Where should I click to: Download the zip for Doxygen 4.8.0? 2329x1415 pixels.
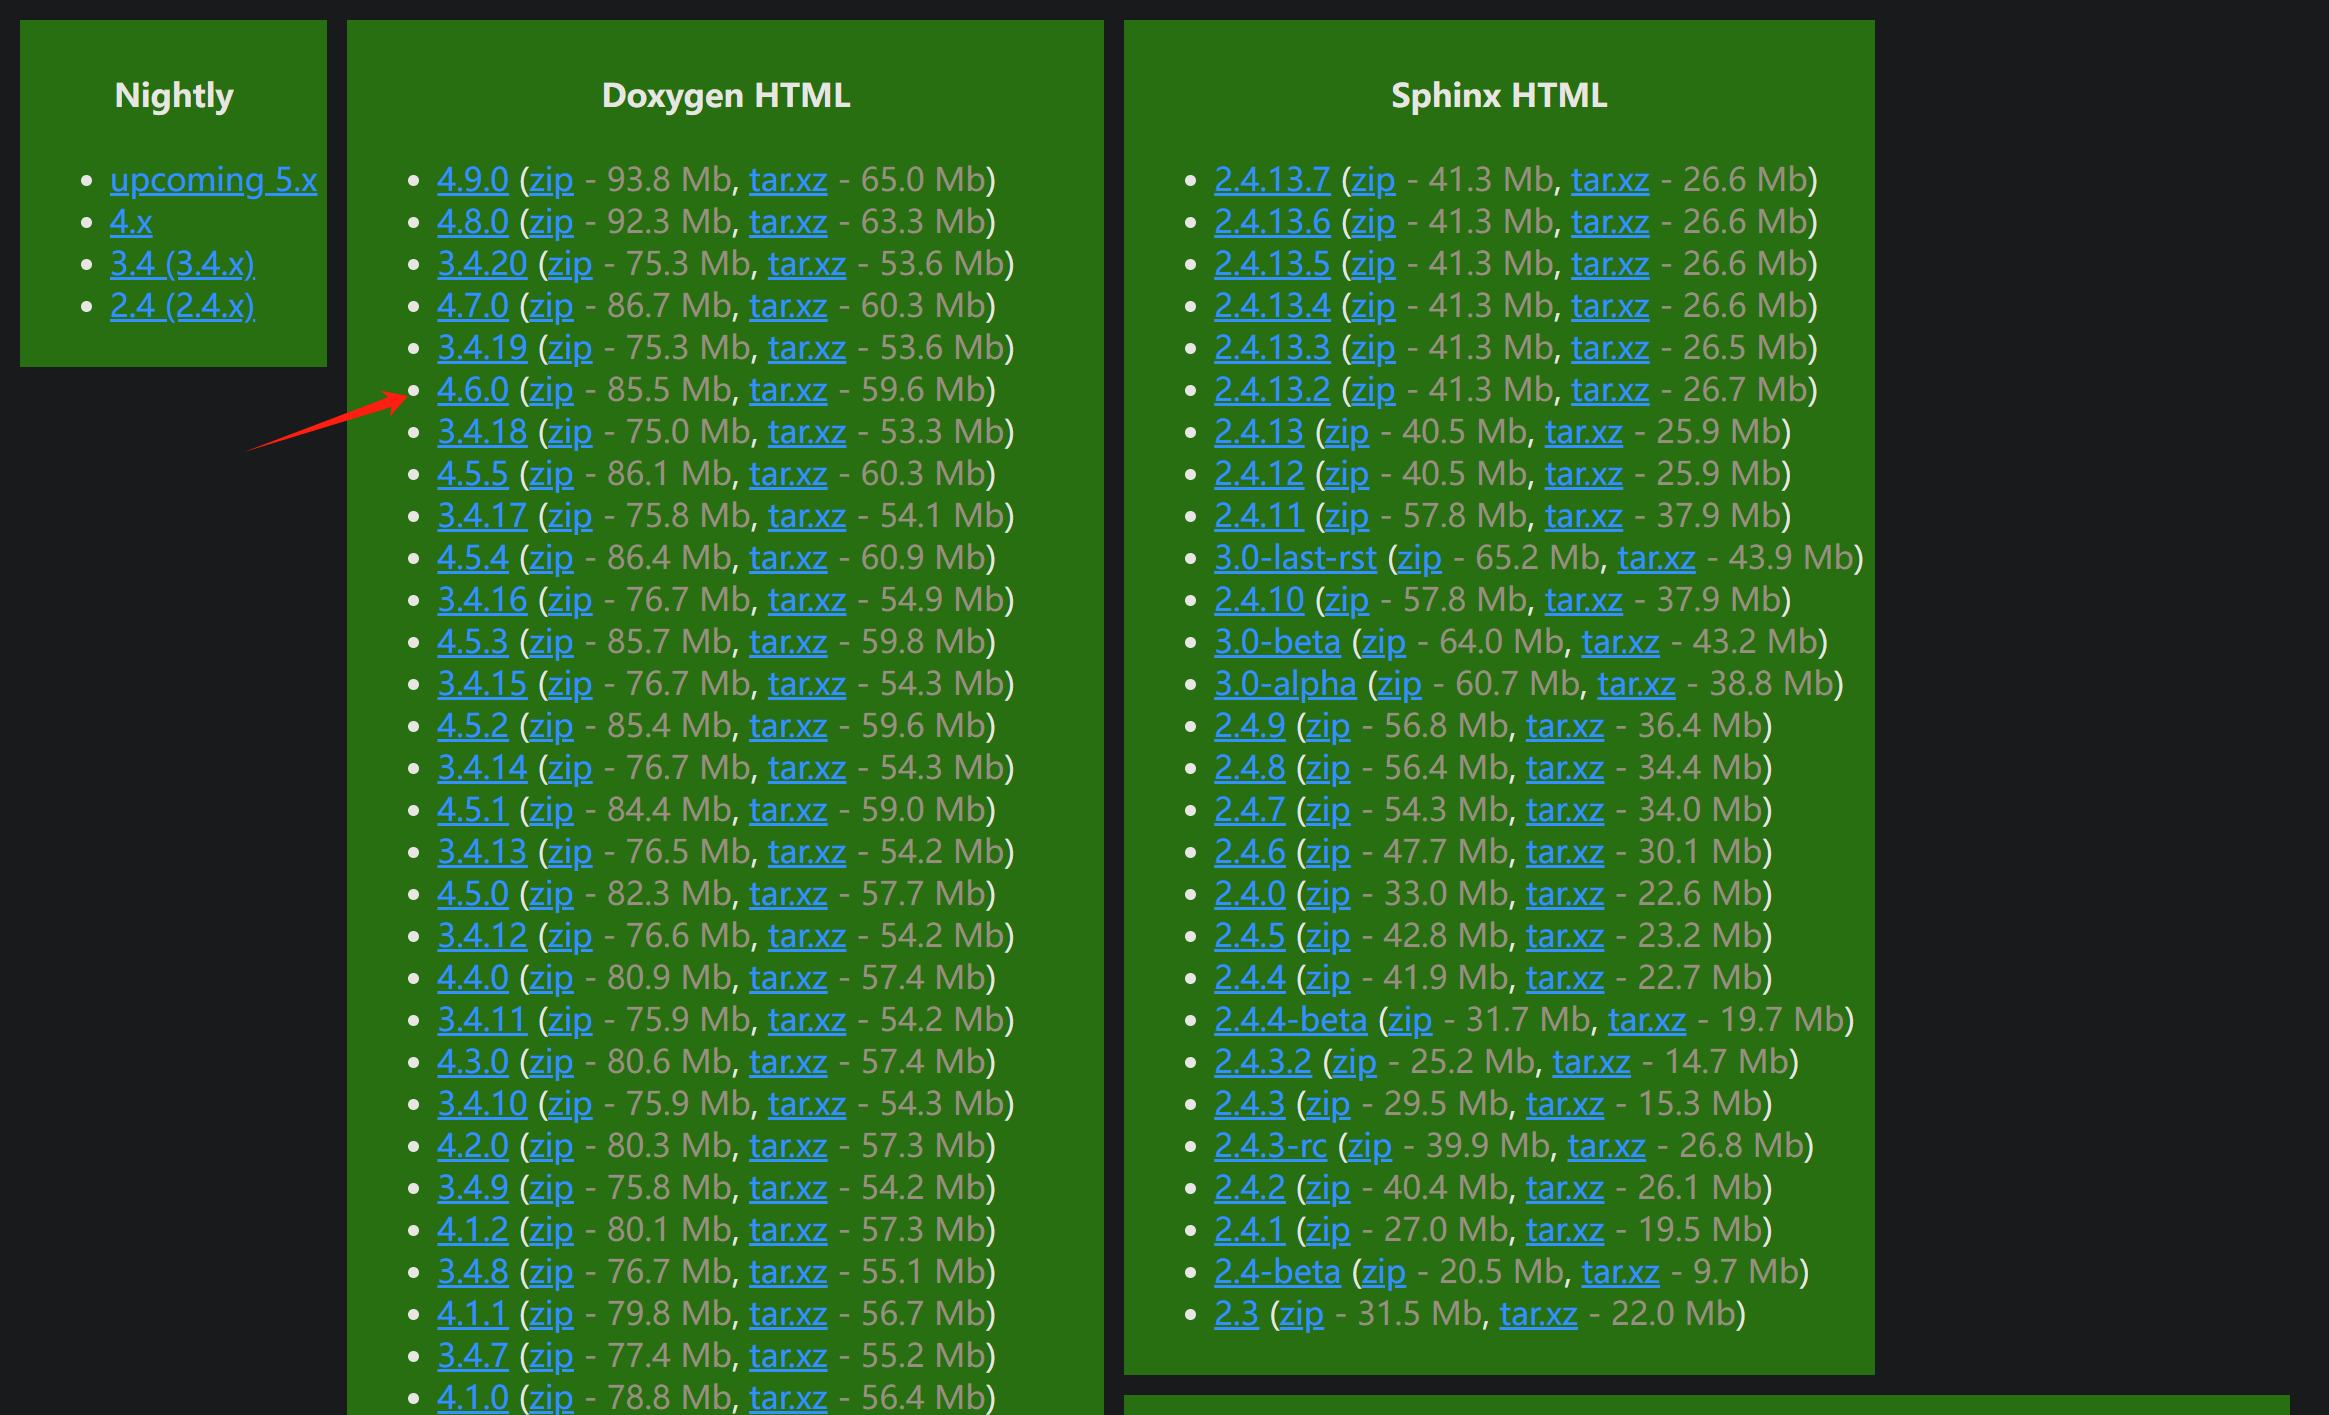coord(551,221)
